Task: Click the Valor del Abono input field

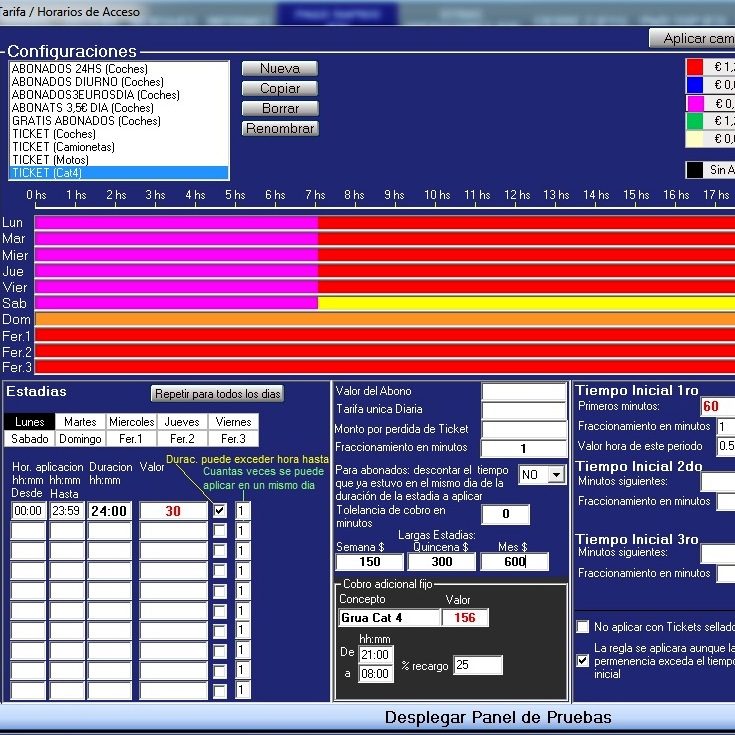Action: 523,391
